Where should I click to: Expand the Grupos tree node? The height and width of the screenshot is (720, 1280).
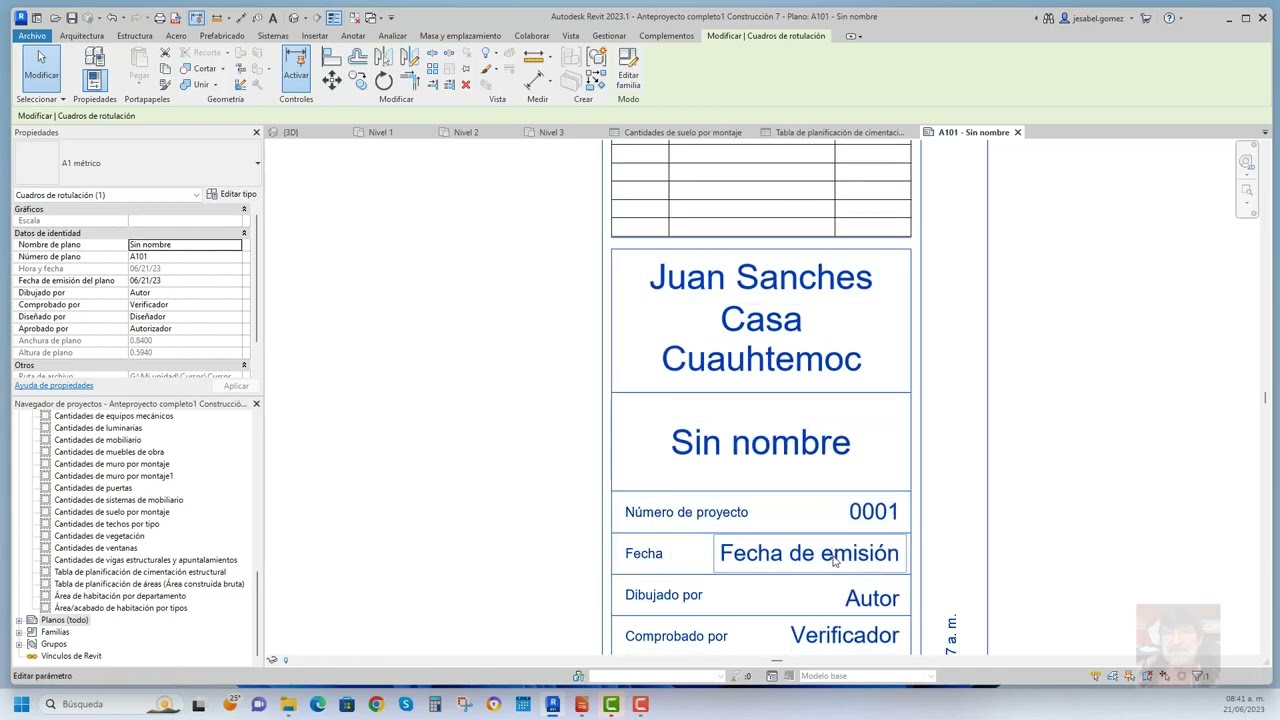(x=19, y=644)
